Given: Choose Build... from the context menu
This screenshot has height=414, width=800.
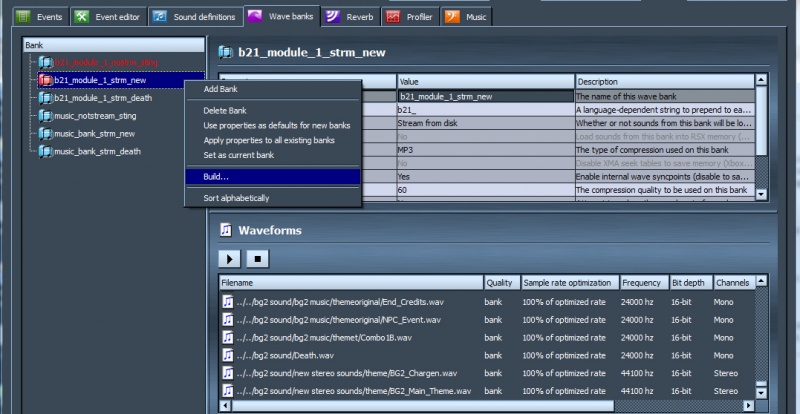Looking at the screenshot, I should pyautogui.click(x=216, y=177).
